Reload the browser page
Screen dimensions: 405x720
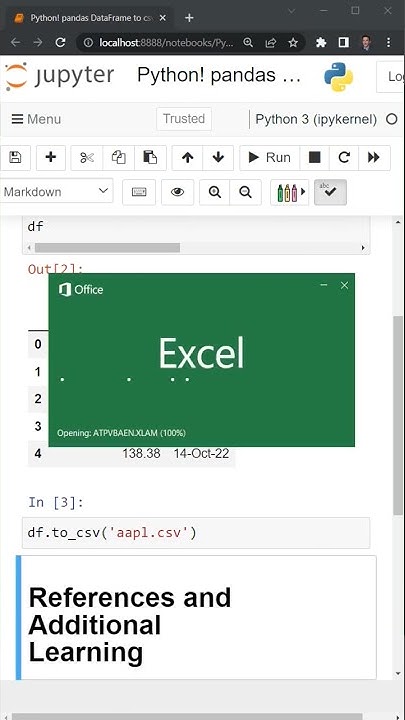(60, 43)
